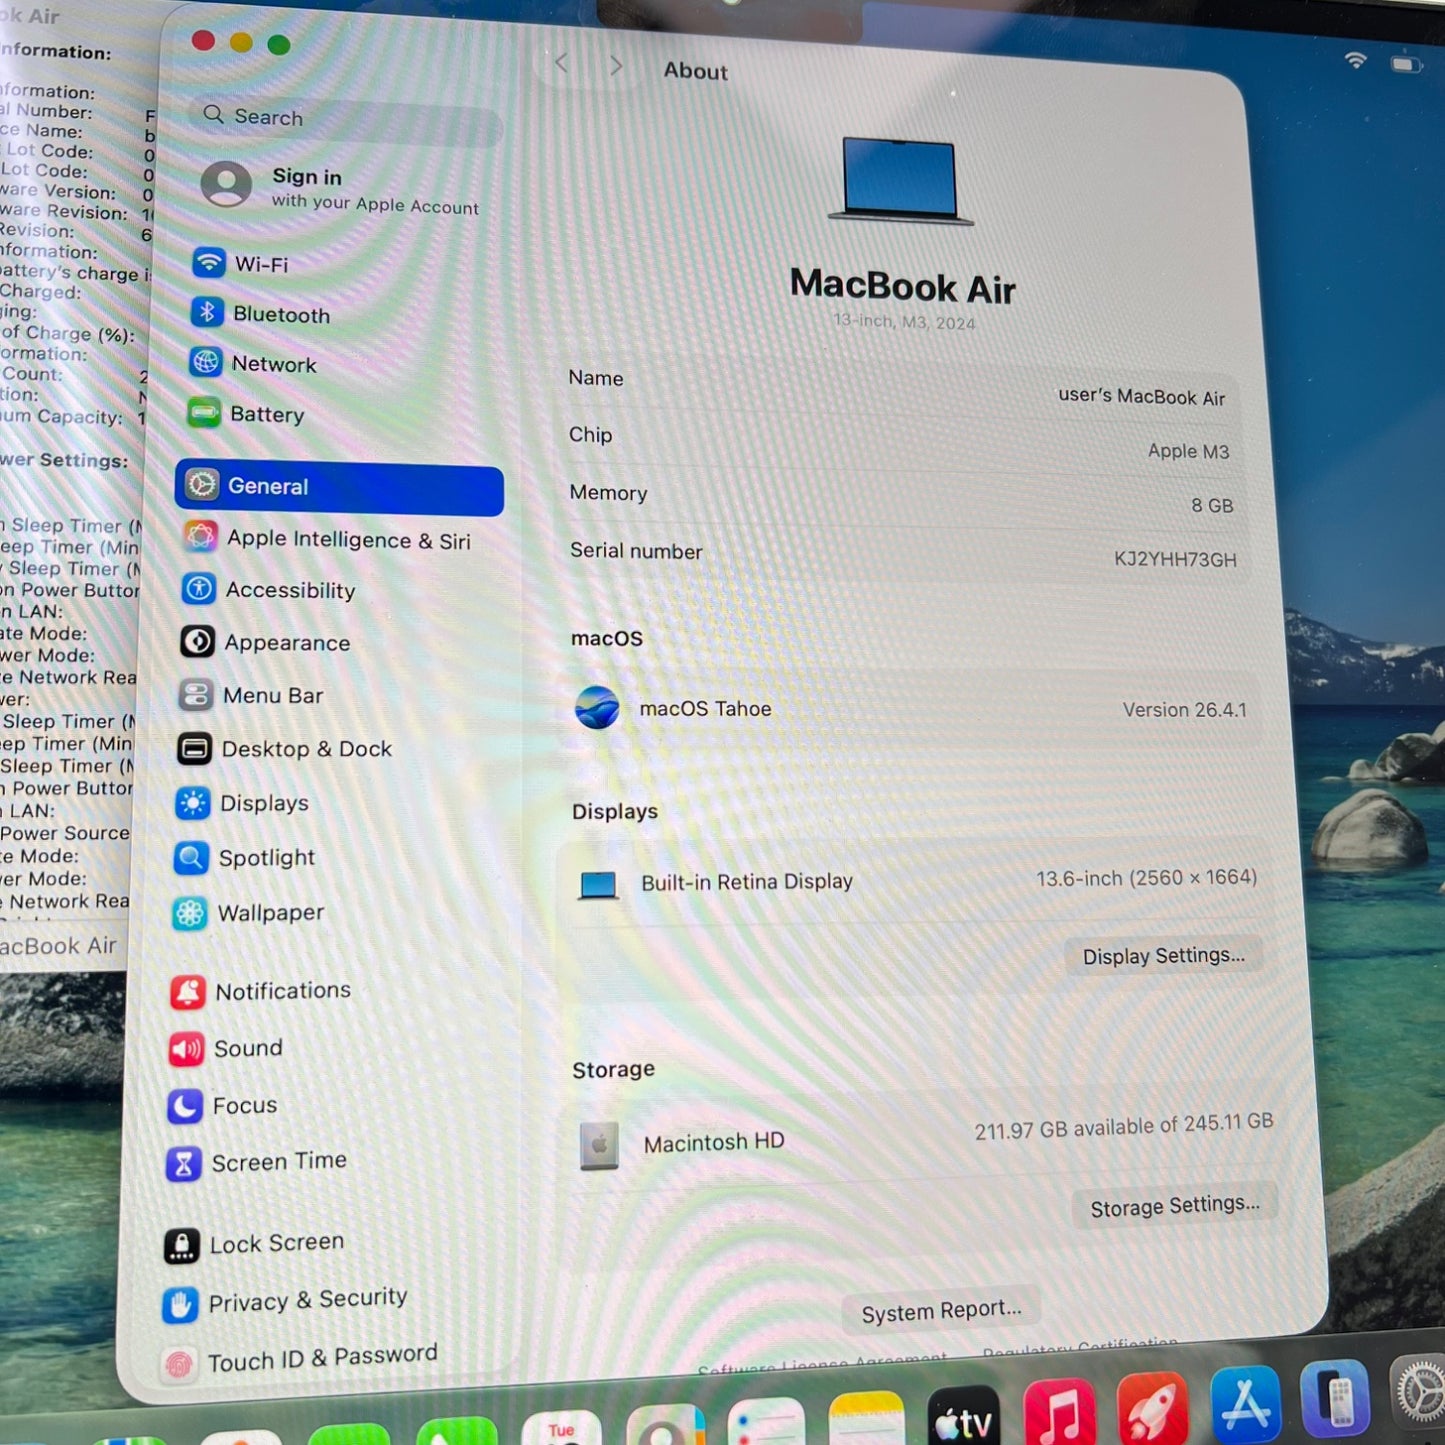Open Notifications settings
The width and height of the screenshot is (1445, 1445).
point(262,991)
